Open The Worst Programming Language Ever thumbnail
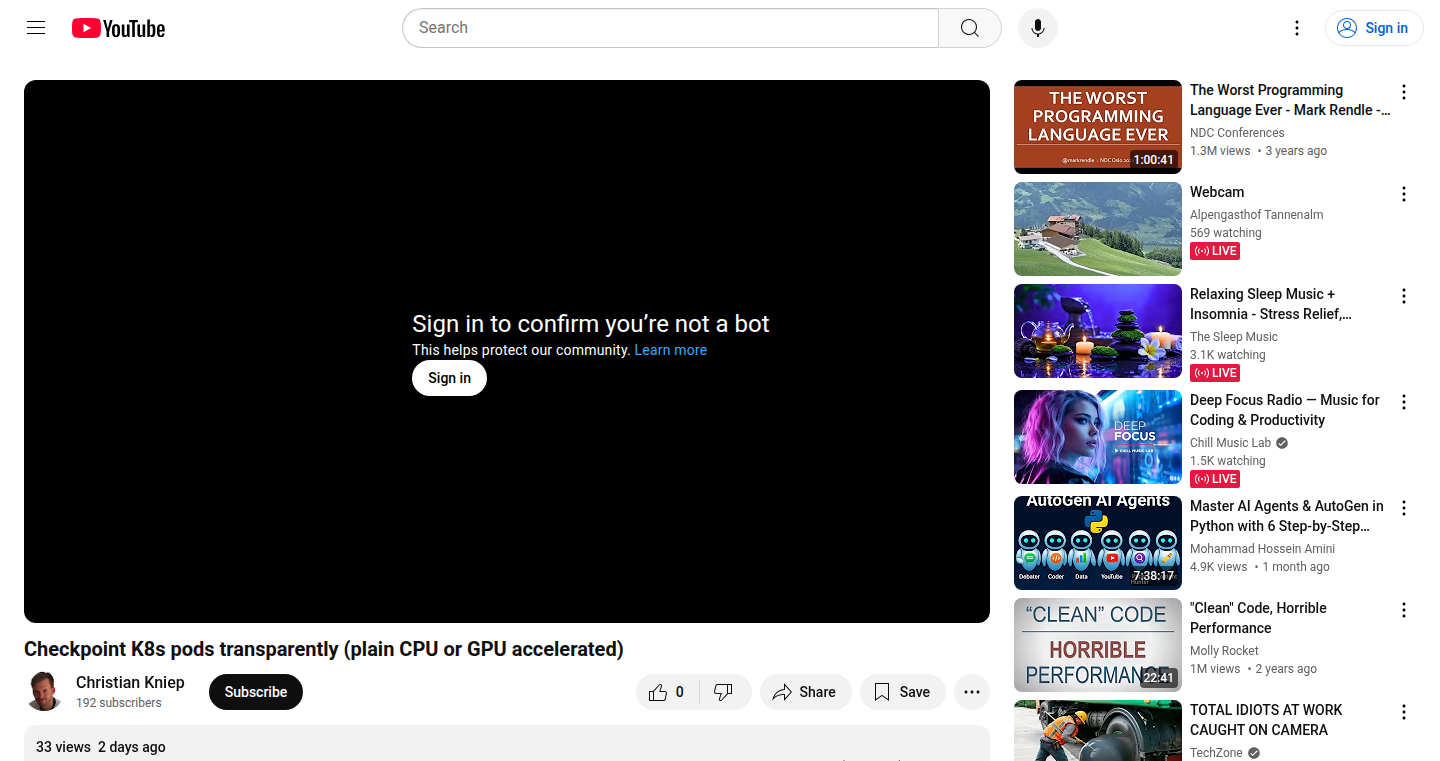The width and height of the screenshot is (1440, 761). (1098, 127)
